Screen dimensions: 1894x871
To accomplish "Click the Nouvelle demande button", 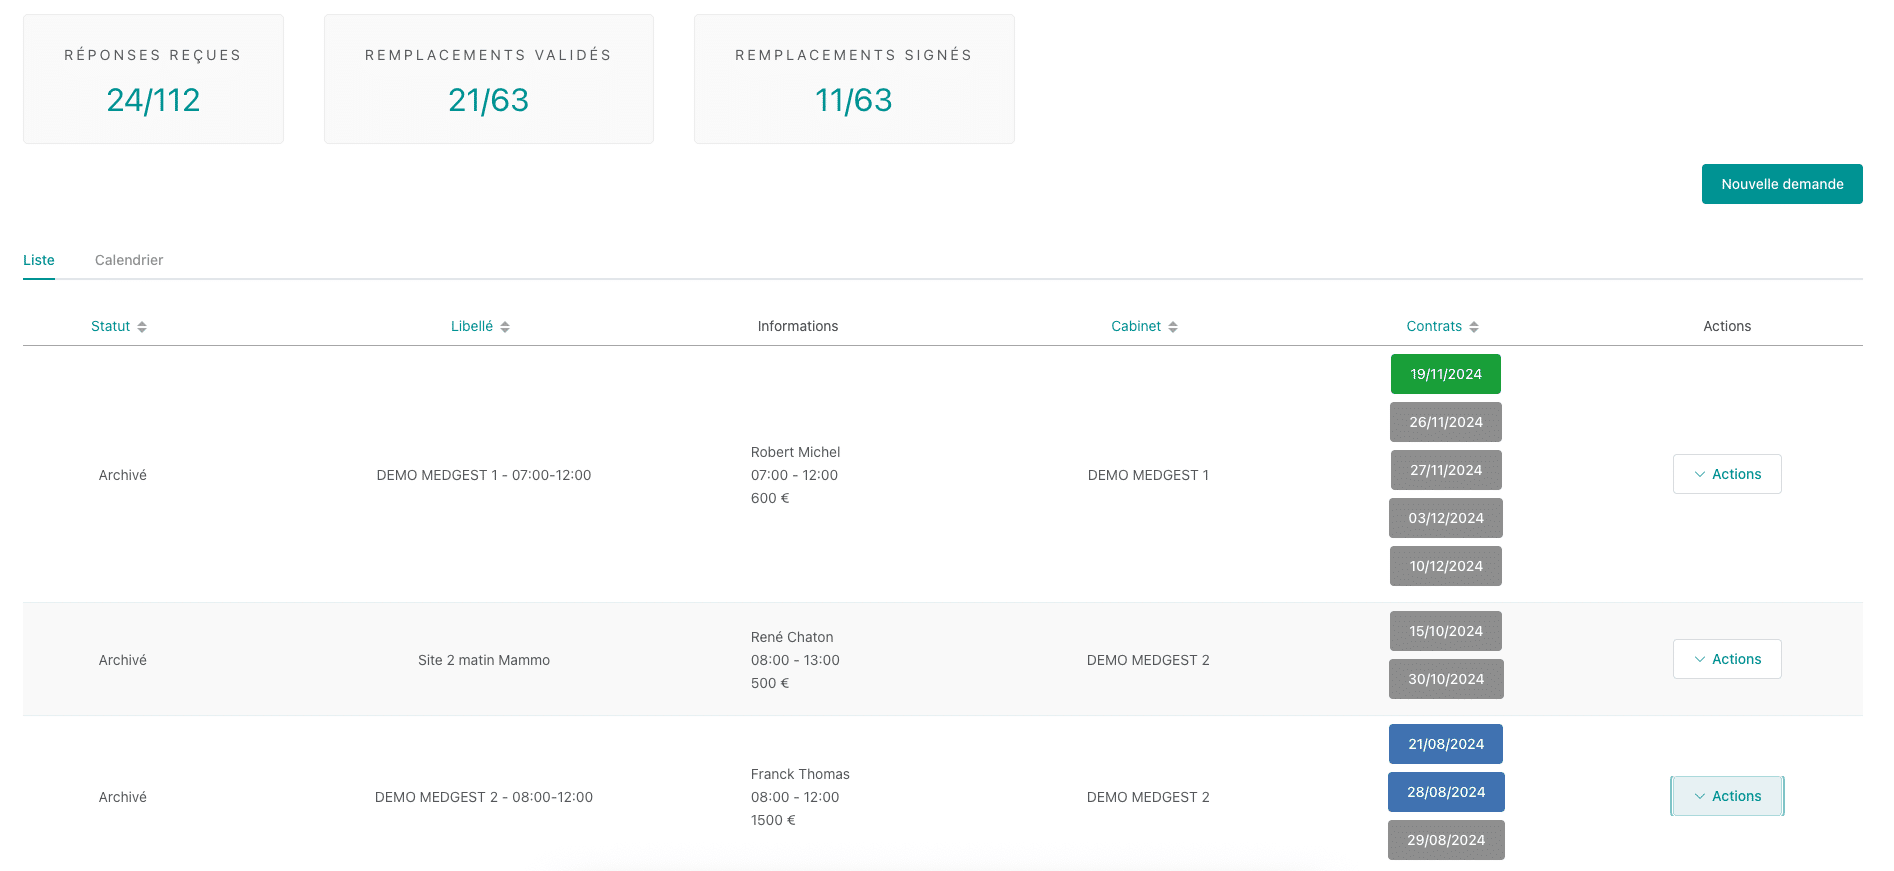I will (1781, 184).
